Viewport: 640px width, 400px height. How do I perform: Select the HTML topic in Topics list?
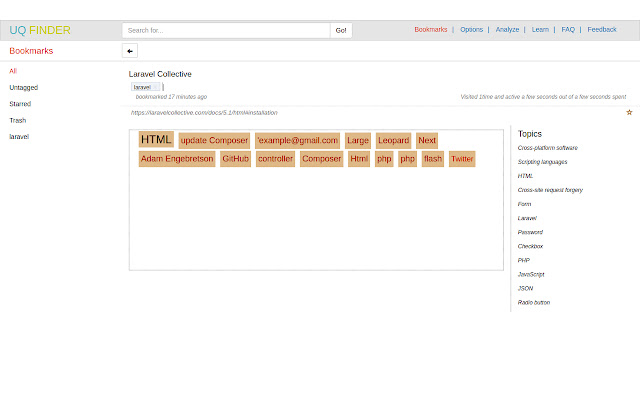[525, 176]
